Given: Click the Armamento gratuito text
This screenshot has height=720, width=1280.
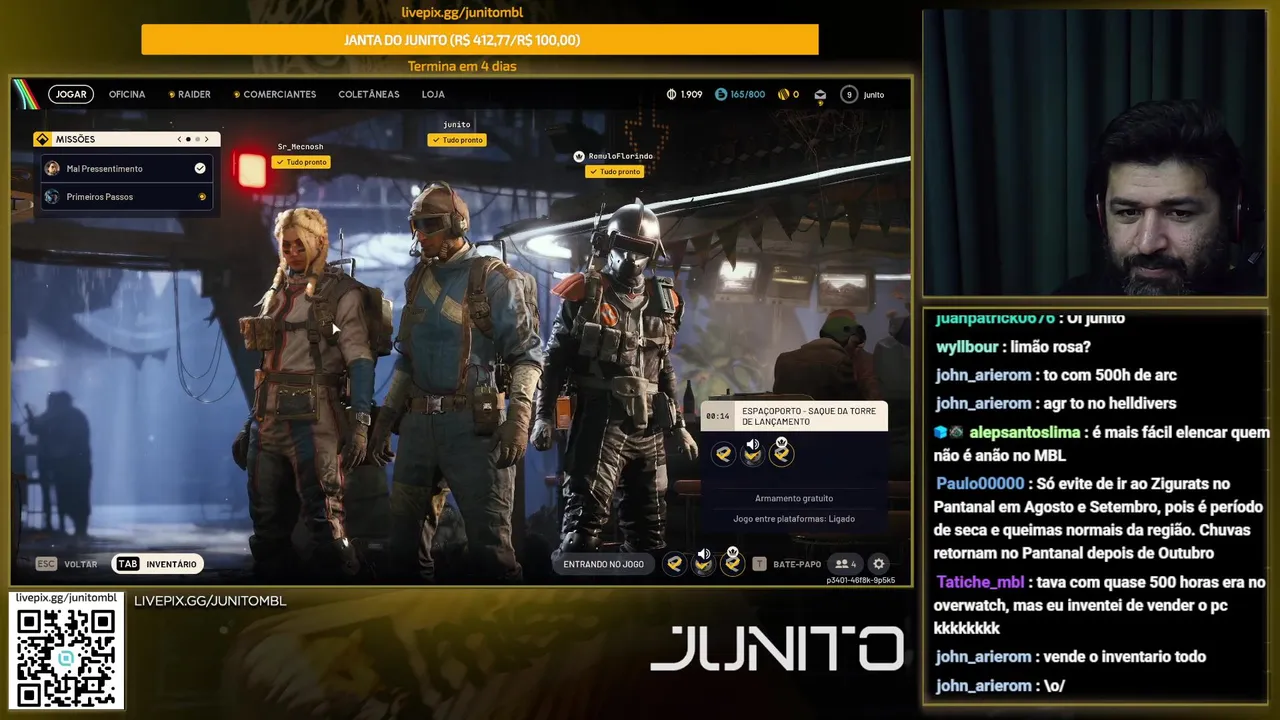Looking at the screenshot, I should coord(794,498).
